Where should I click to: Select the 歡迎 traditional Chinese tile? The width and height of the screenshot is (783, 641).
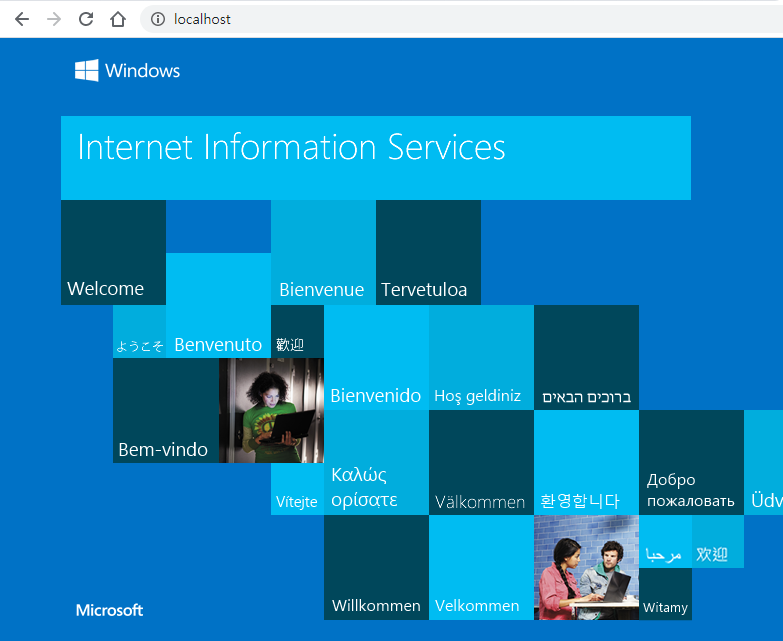(297, 331)
